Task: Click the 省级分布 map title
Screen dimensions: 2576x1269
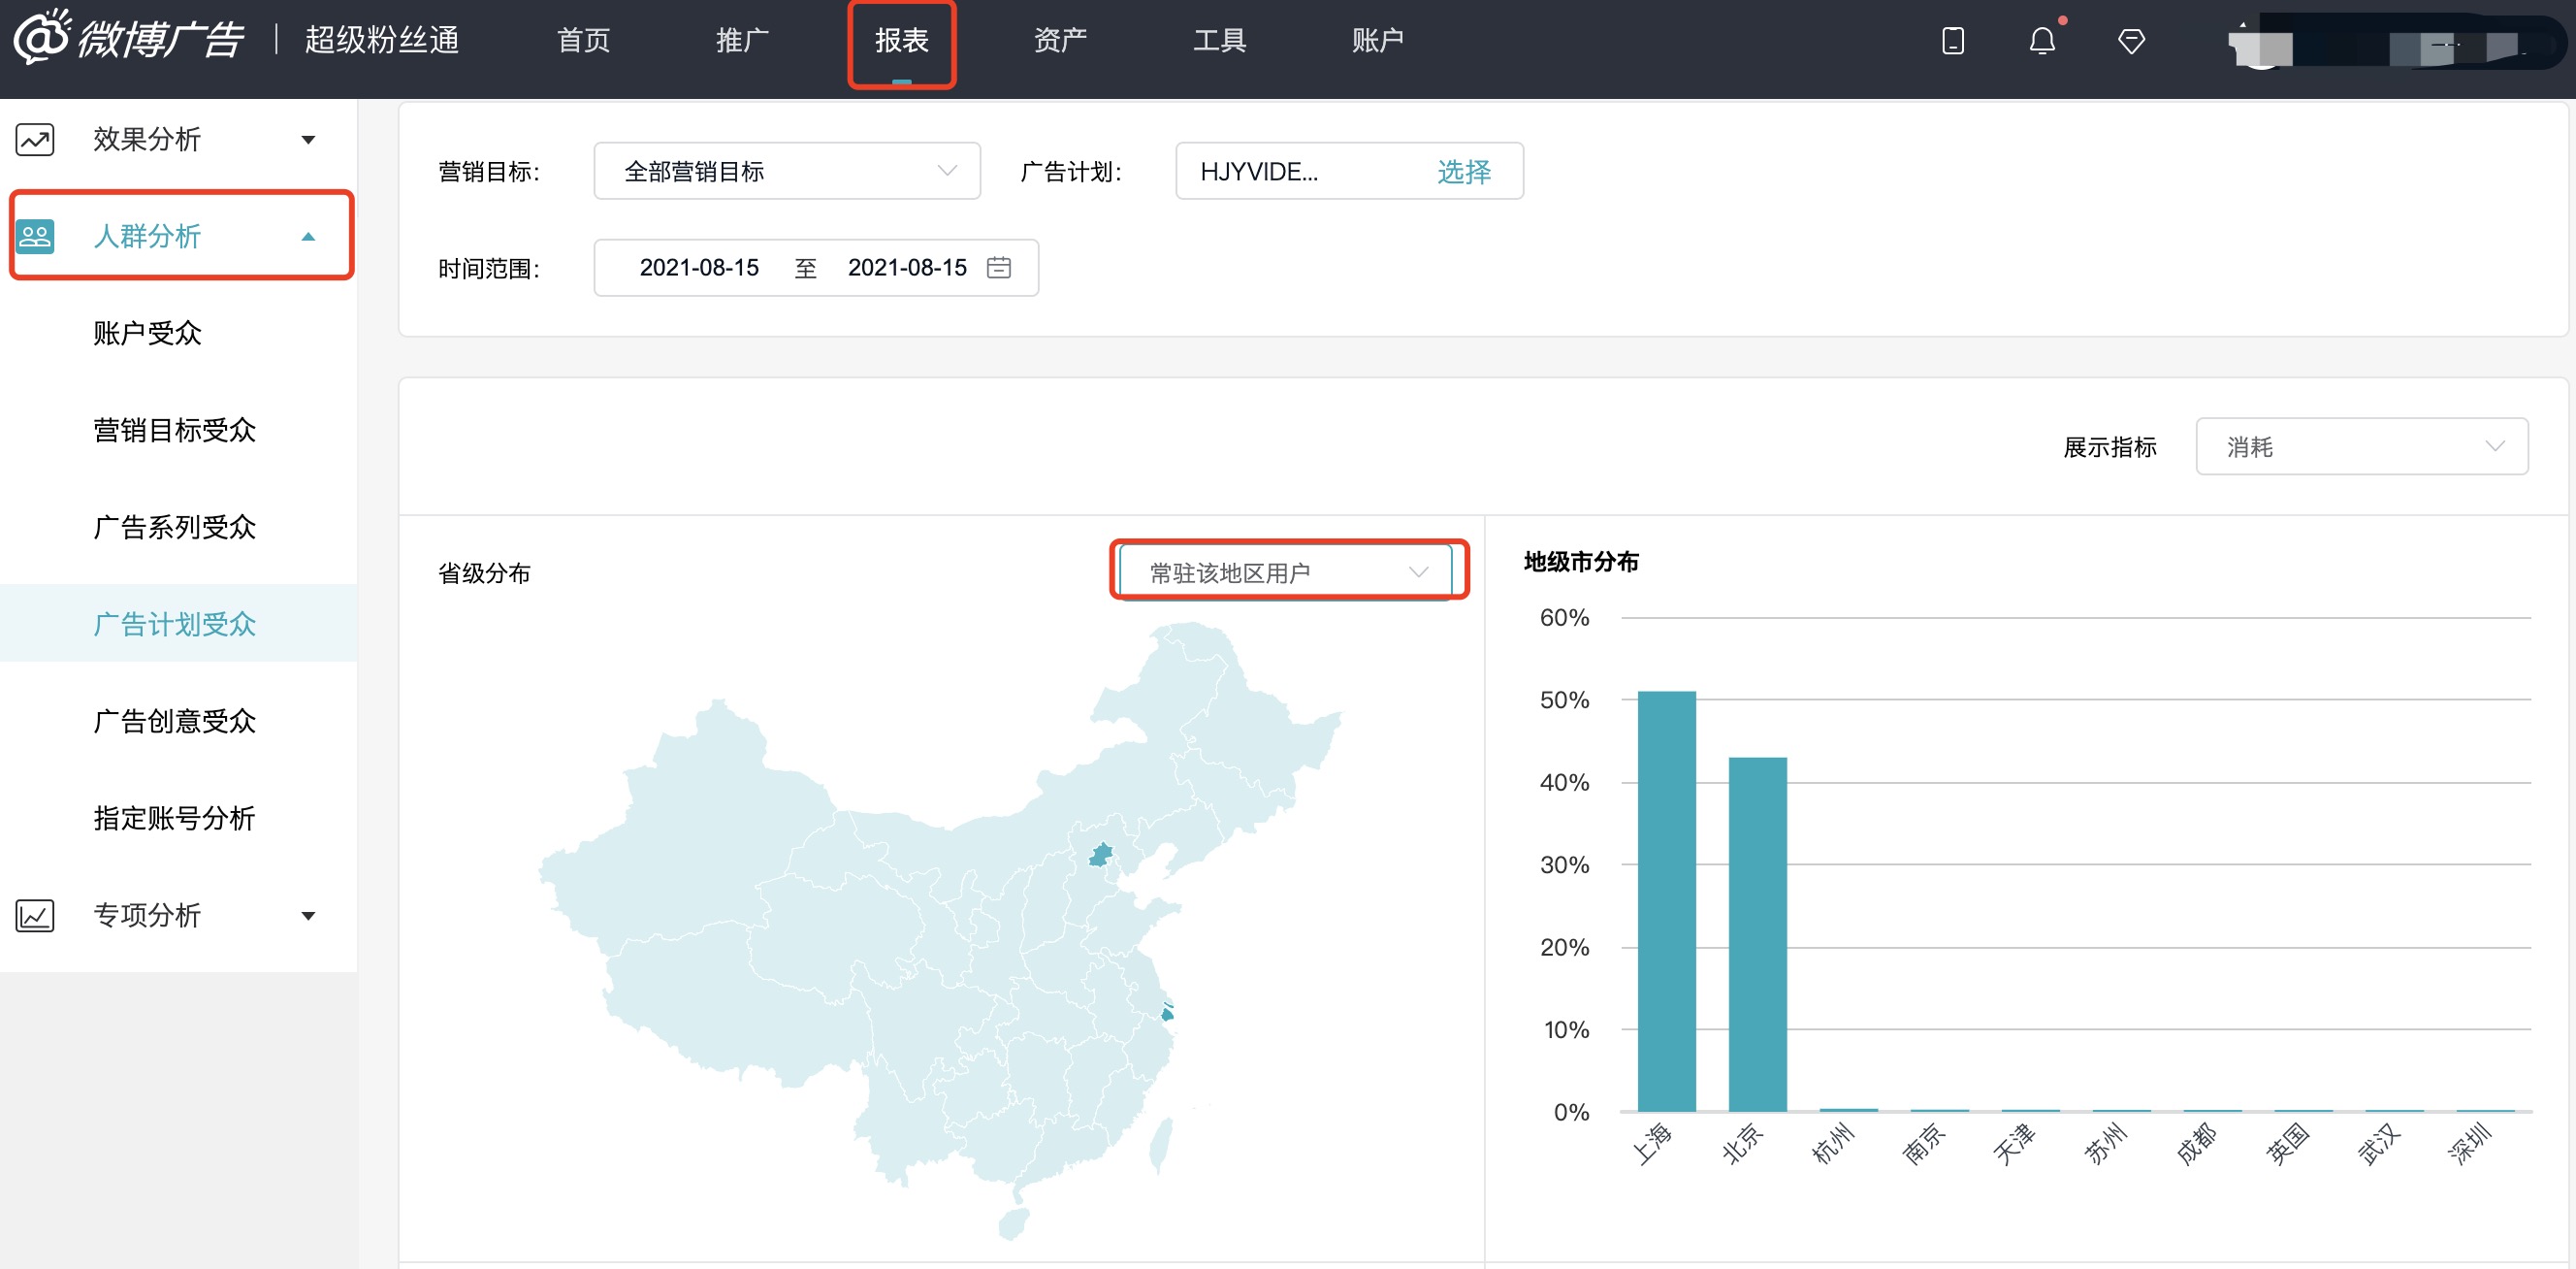Action: [x=484, y=573]
